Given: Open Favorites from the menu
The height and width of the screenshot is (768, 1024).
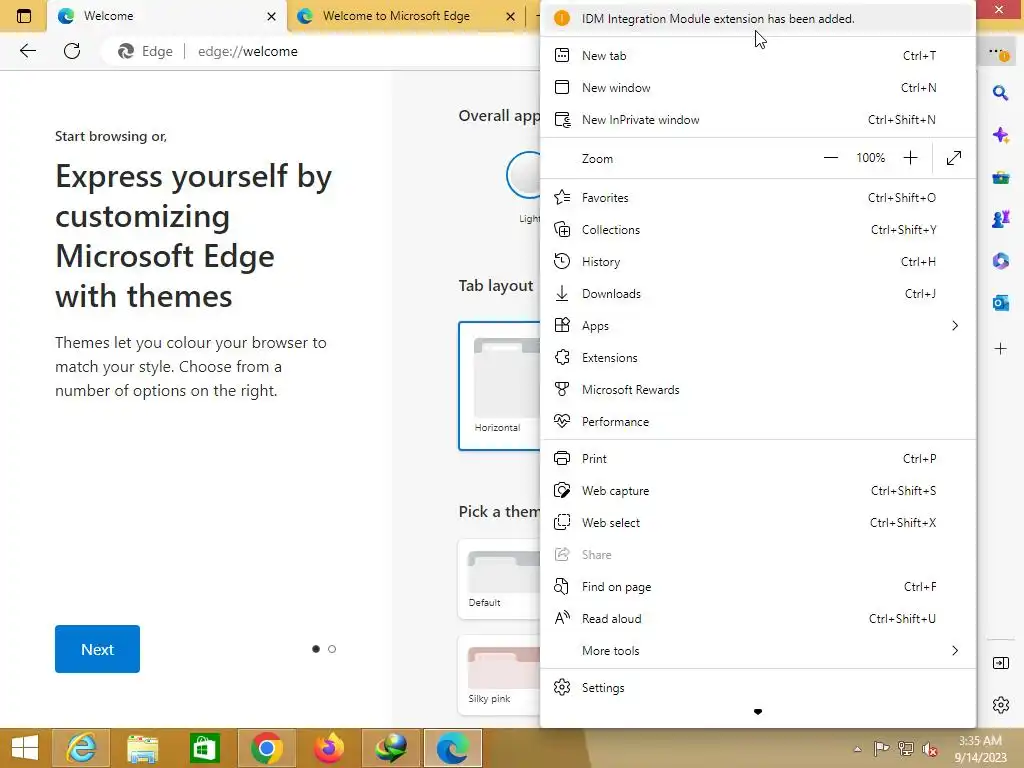Looking at the screenshot, I should pos(758,198).
